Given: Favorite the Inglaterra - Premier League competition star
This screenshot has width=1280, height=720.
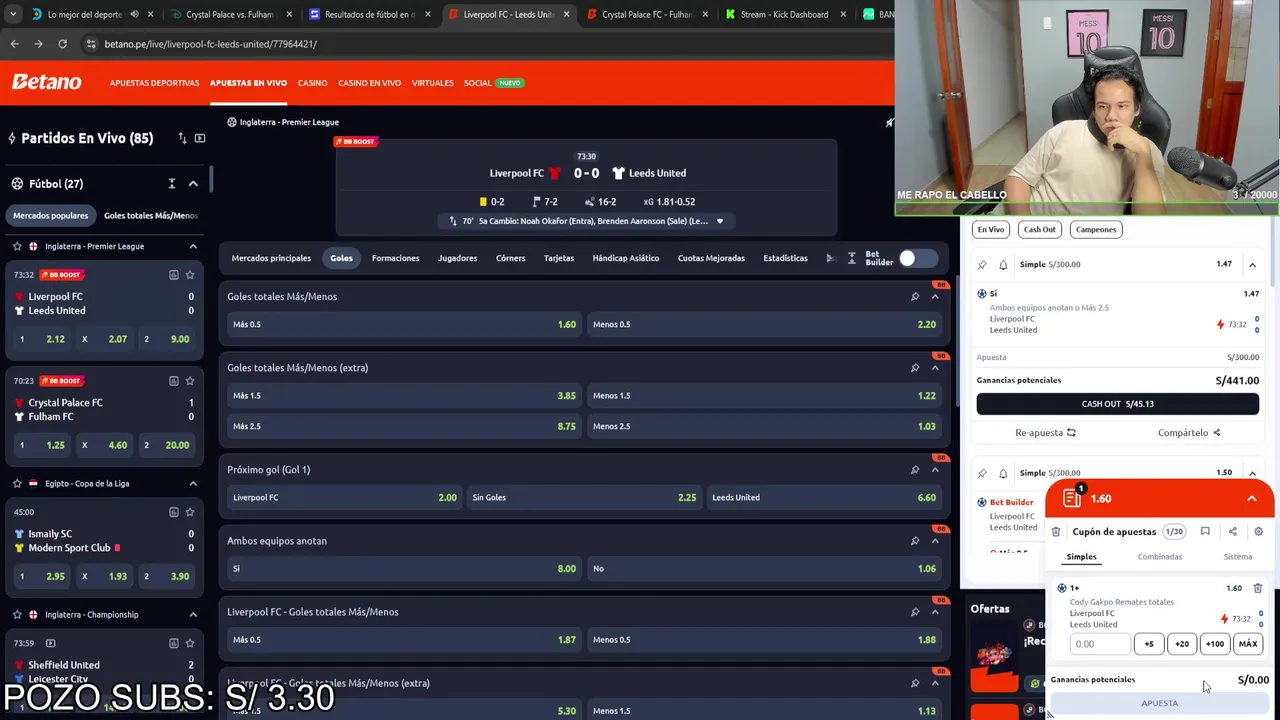Looking at the screenshot, I should tap(17, 246).
